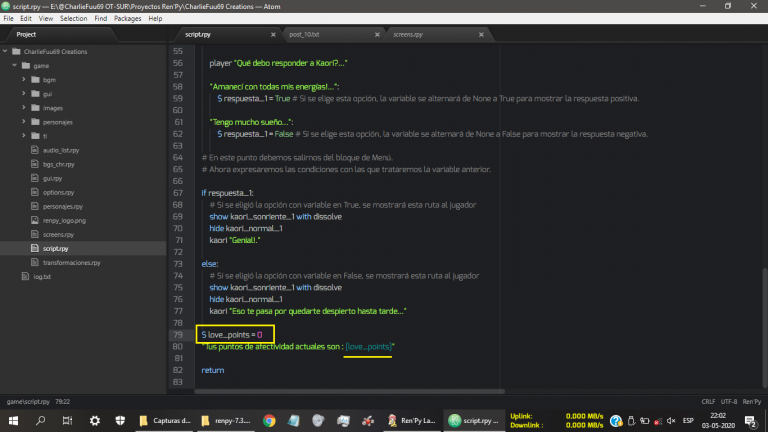Click the CRLF line ending selector
Viewport: 768px width, 432px height.
681,400
